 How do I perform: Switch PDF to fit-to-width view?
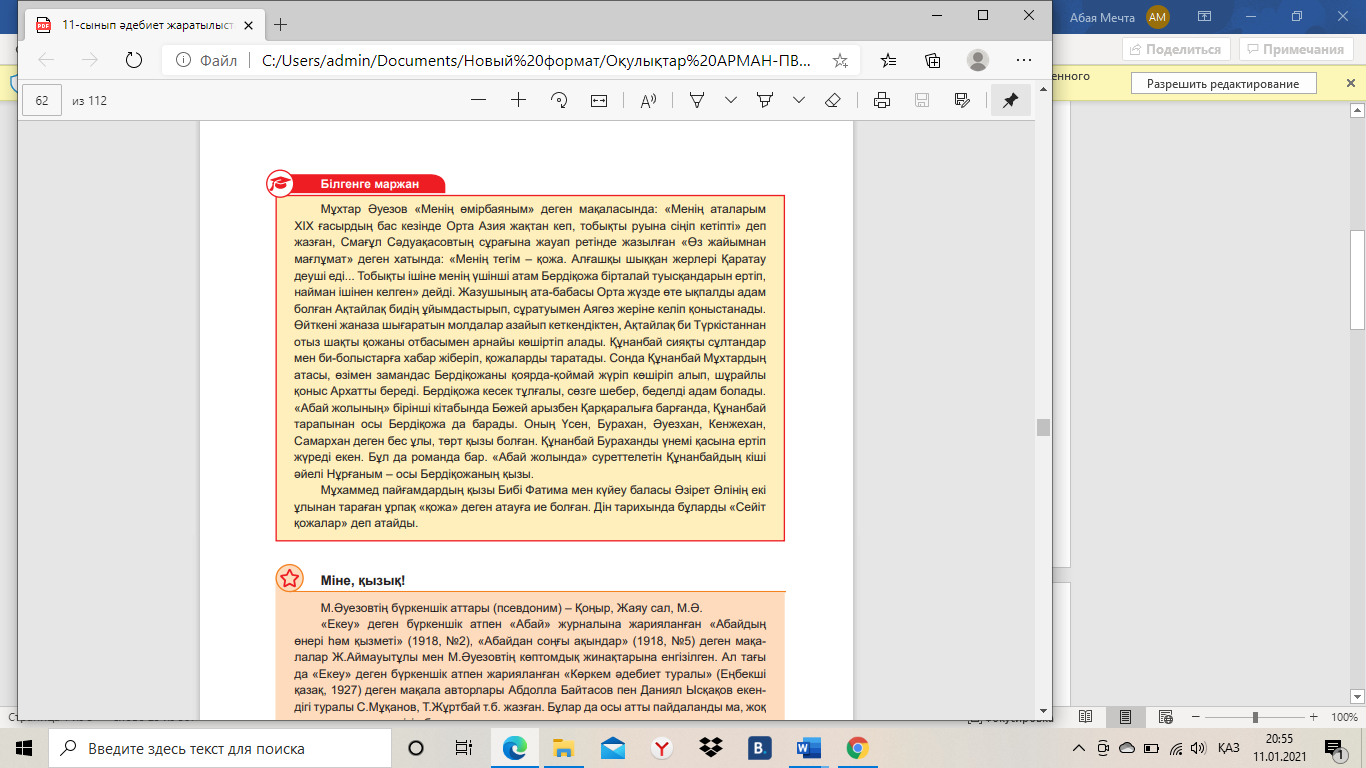599,100
